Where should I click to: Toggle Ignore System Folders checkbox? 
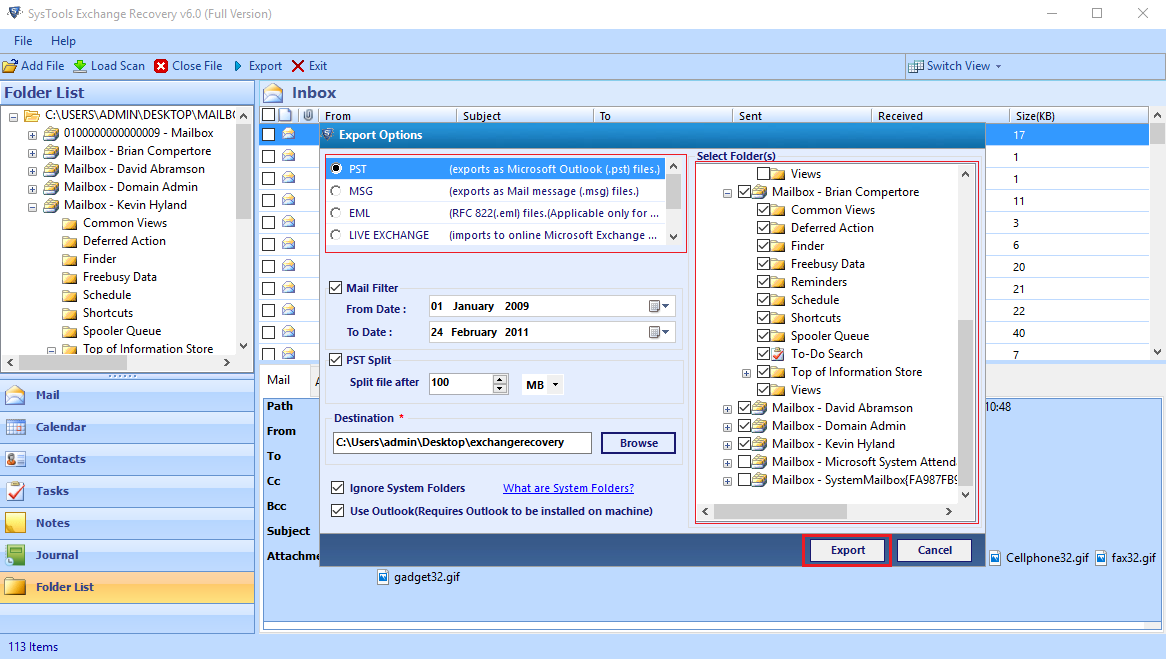point(338,488)
